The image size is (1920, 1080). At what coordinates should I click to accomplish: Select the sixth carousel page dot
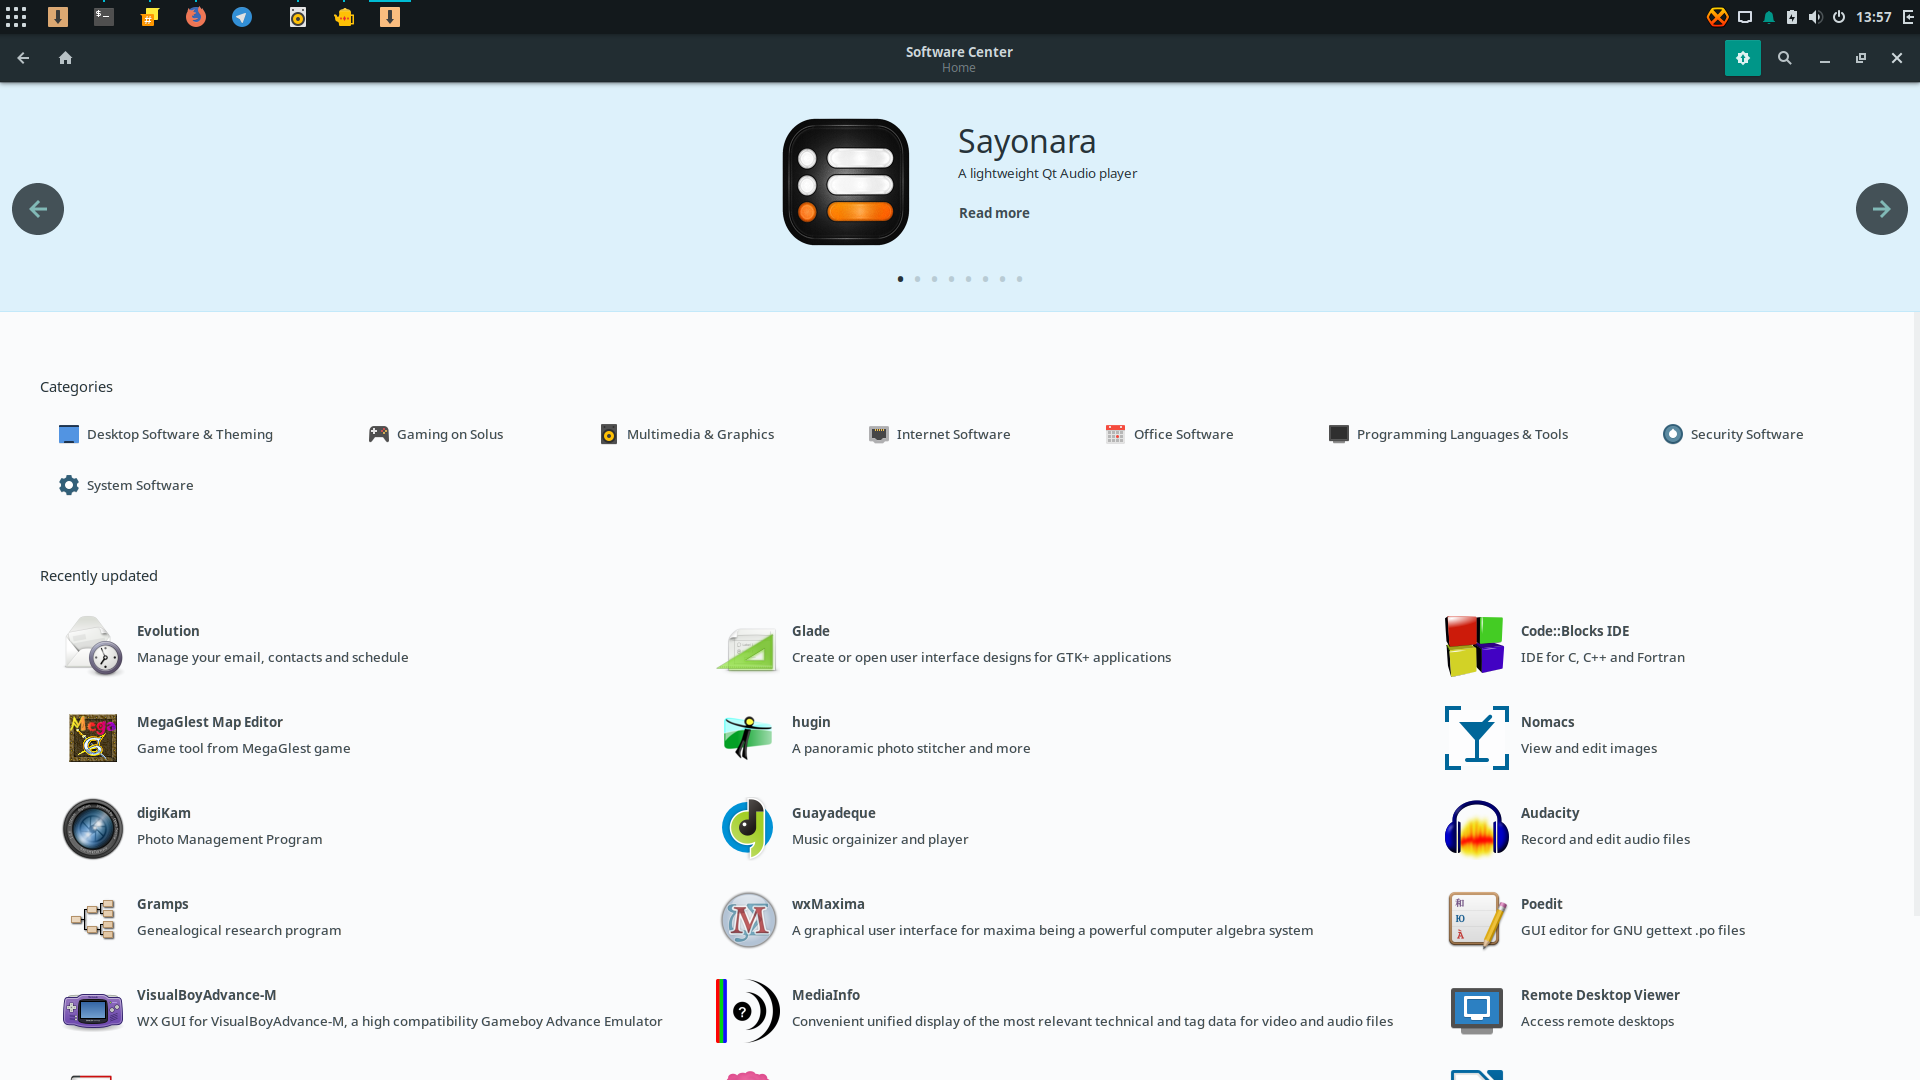tap(985, 279)
